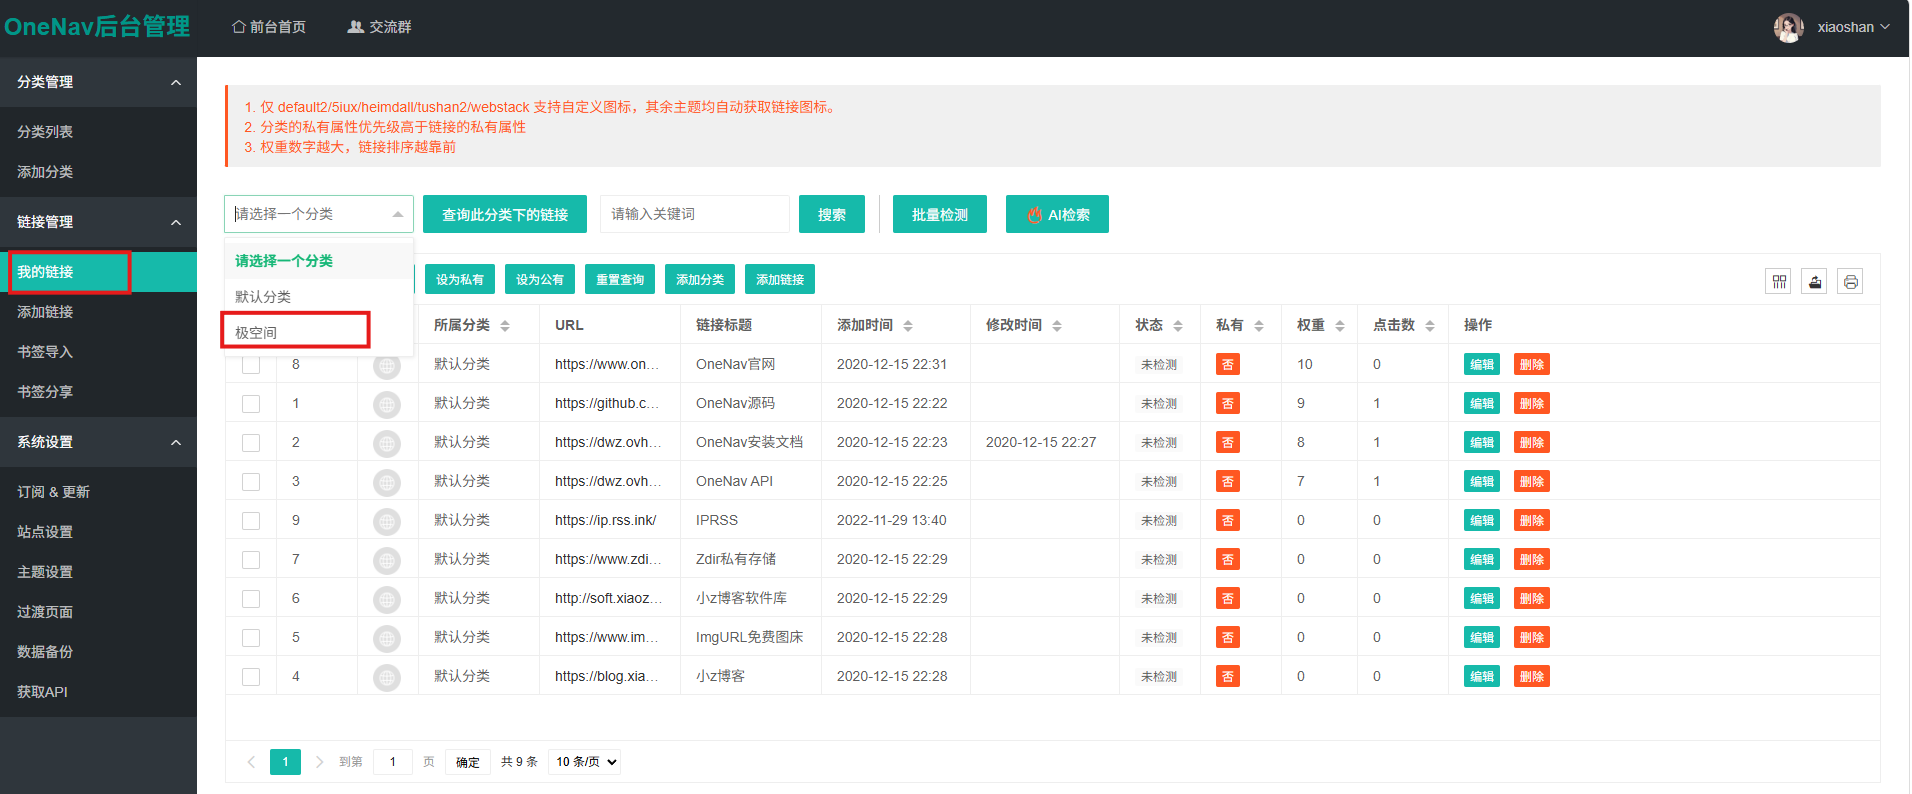Focus the 请输入关键词 search field

pyautogui.click(x=695, y=214)
